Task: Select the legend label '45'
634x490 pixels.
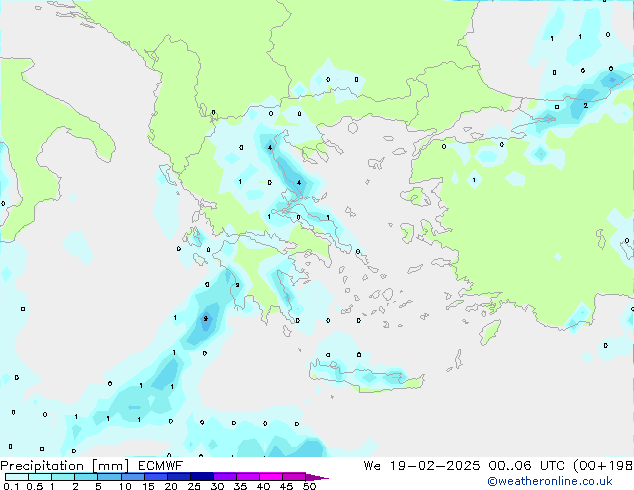Action: [286, 486]
